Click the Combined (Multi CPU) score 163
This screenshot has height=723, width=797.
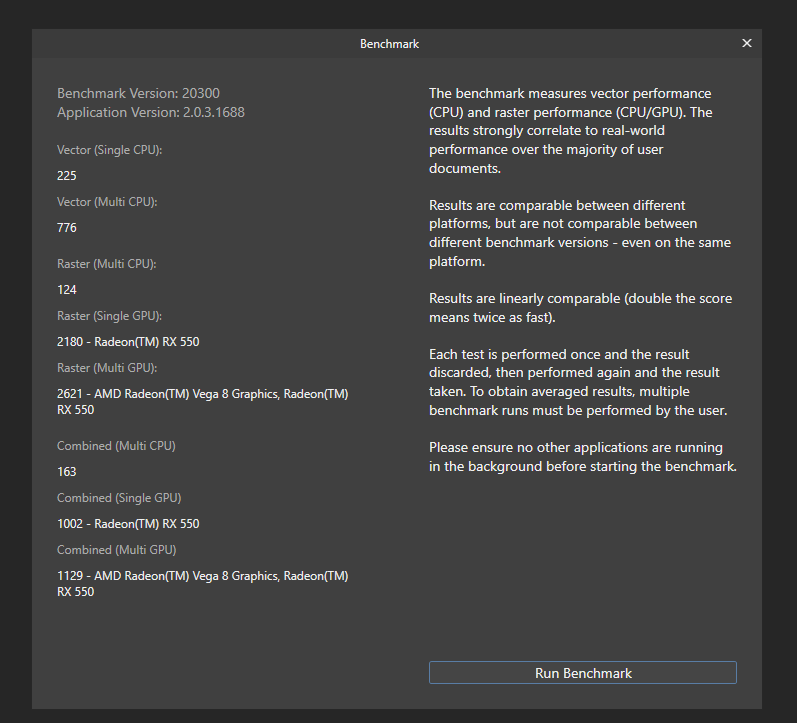pos(67,472)
